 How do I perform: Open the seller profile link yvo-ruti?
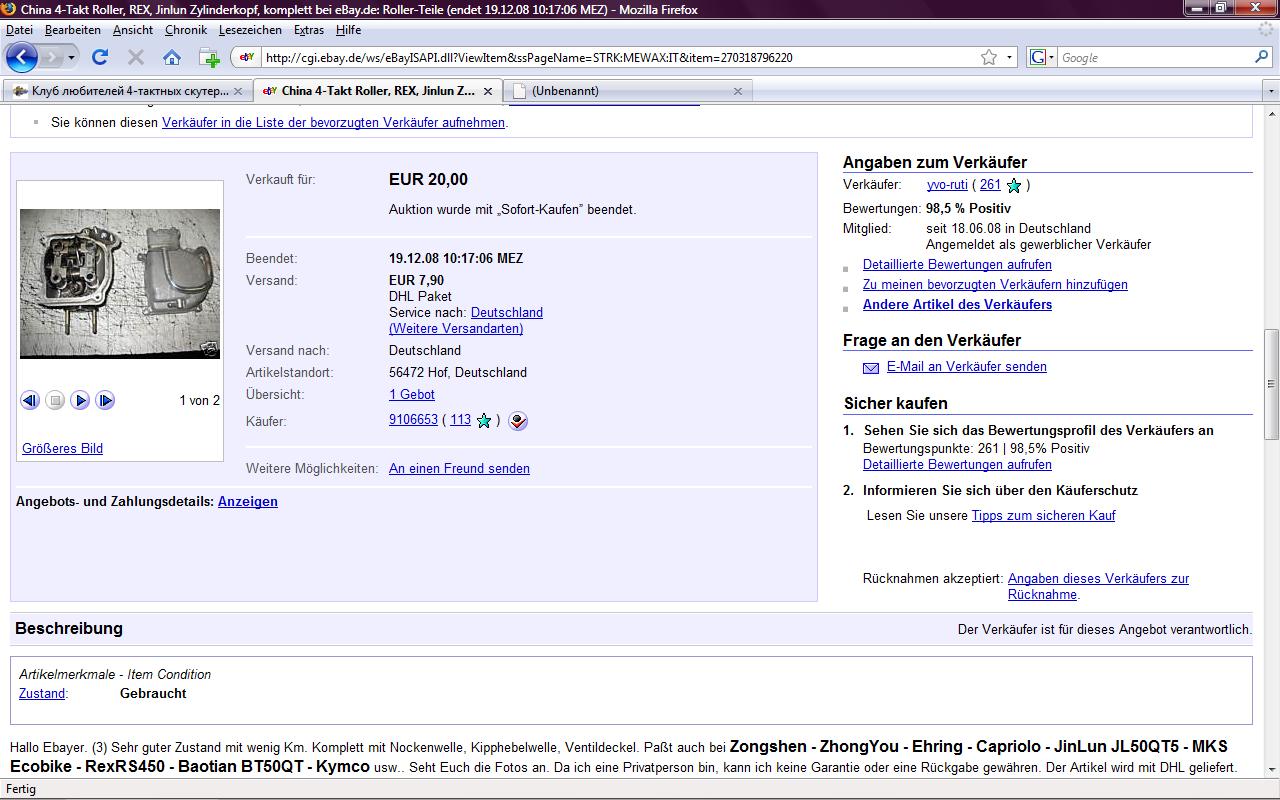click(x=946, y=185)
